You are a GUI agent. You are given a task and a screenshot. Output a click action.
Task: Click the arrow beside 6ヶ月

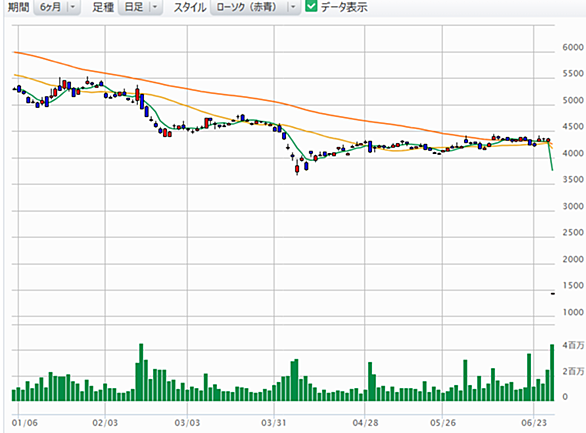[73, 7]
